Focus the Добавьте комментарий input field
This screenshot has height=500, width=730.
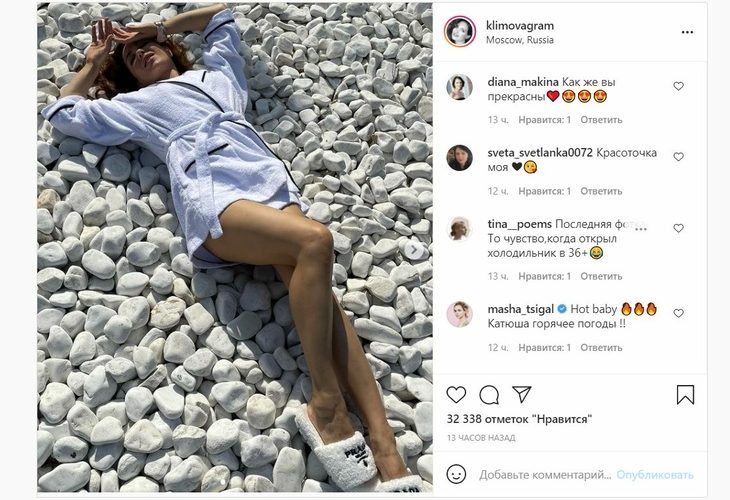point(545,475)
